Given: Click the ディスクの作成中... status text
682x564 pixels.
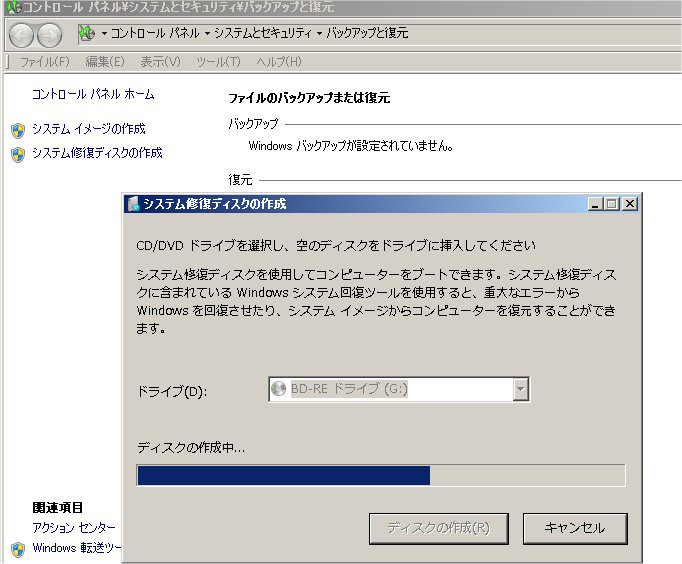Looking at the screenshot, I should (191, 447).
